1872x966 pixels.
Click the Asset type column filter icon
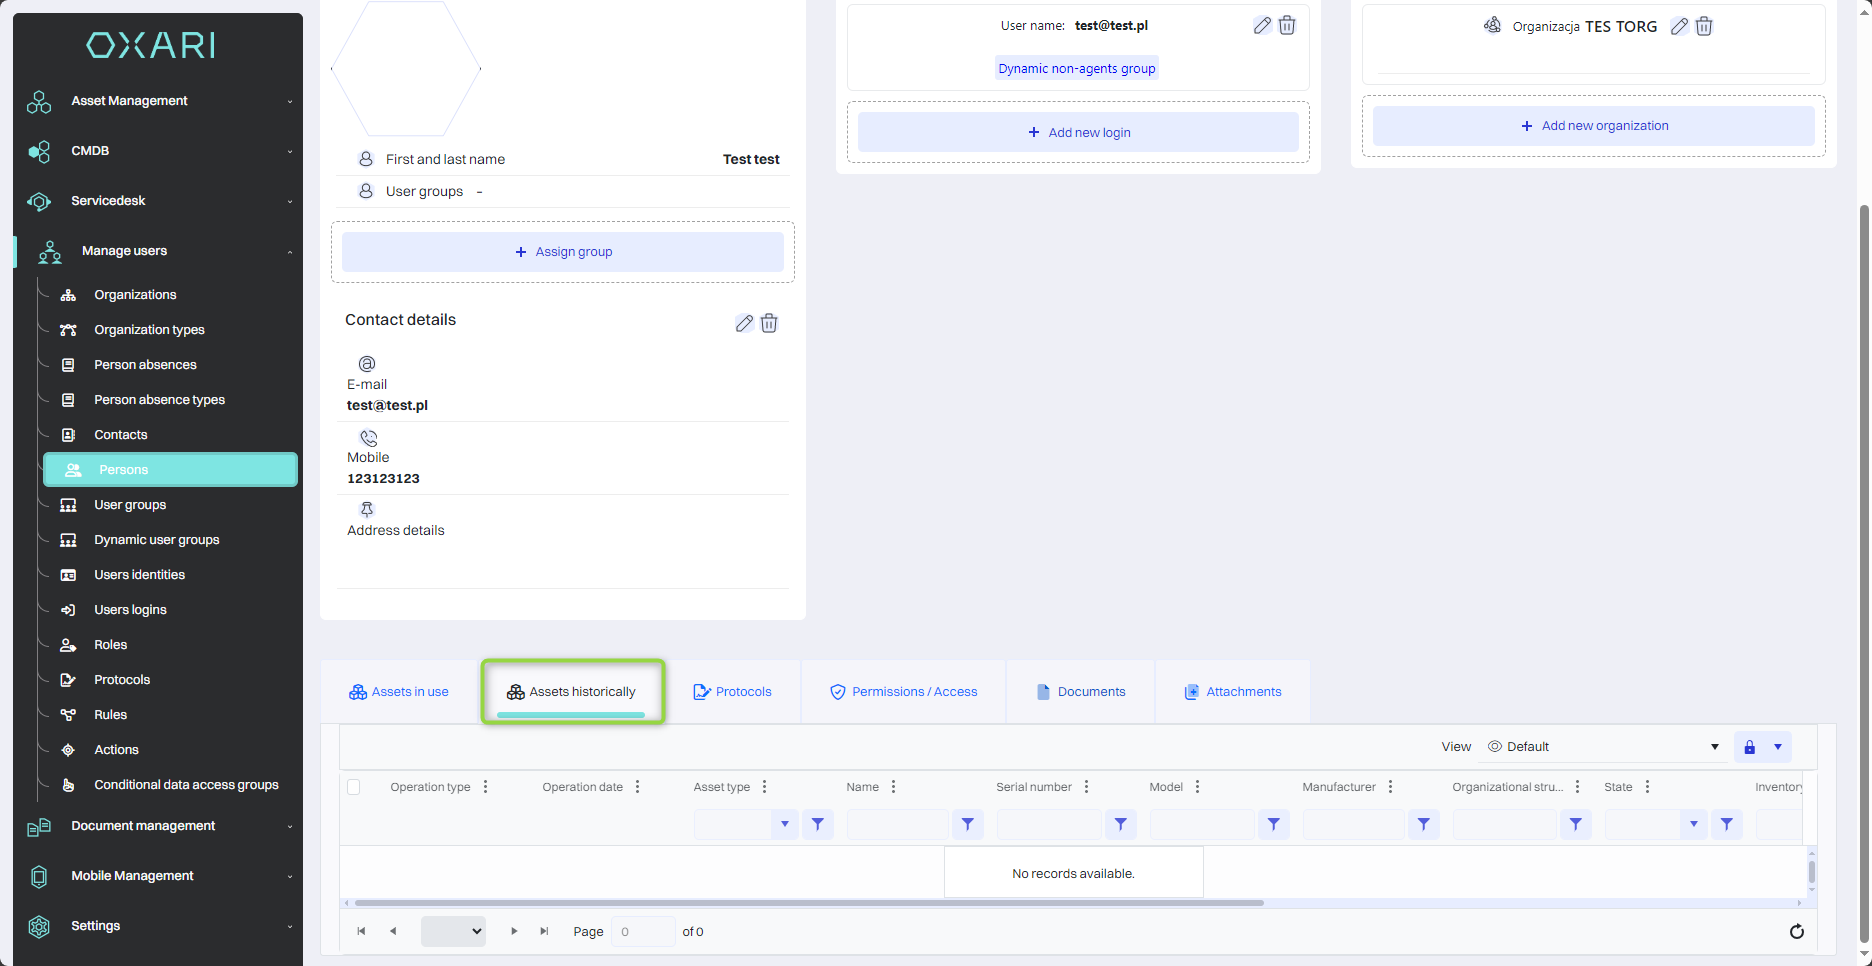(817, 824)
